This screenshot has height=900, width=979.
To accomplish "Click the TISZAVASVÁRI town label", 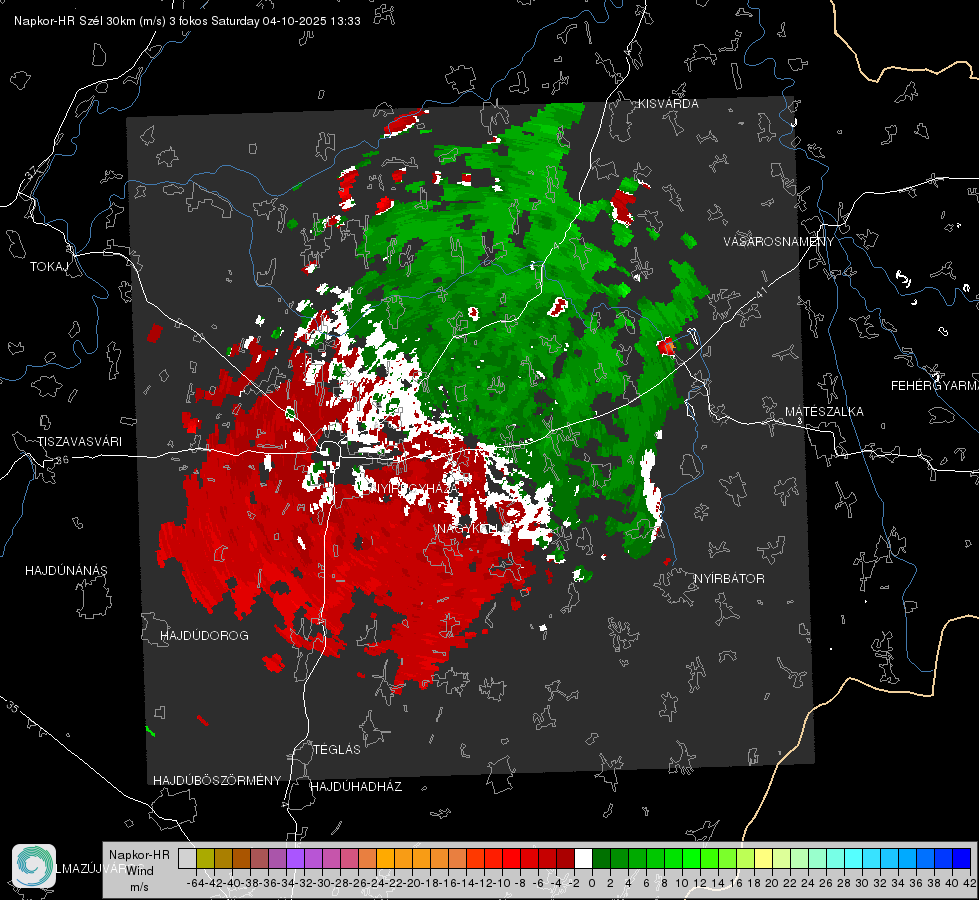I will pos(79,442).
